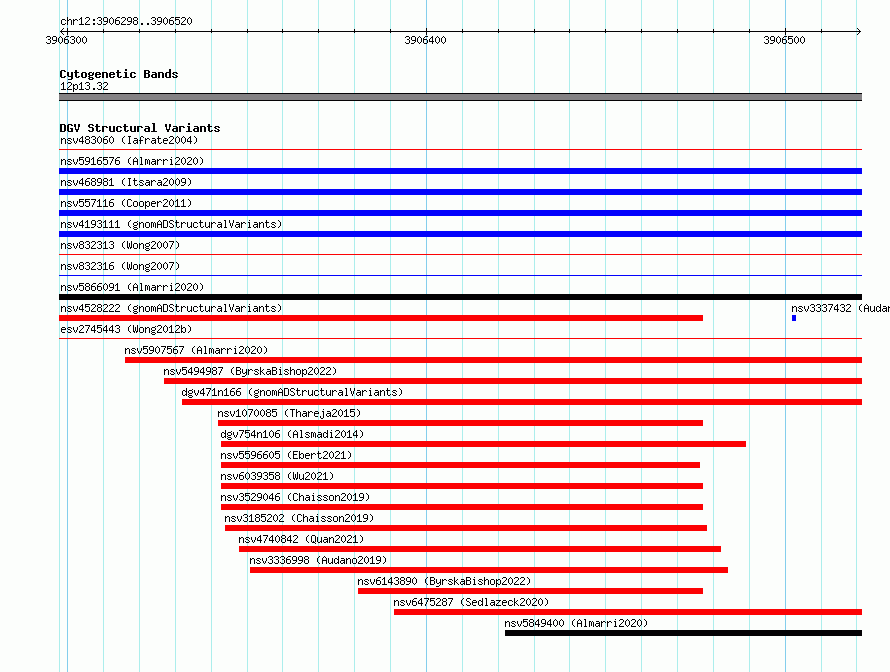
Task: Click the 3906400 ruler position label
Action: (x=425, y=40)
